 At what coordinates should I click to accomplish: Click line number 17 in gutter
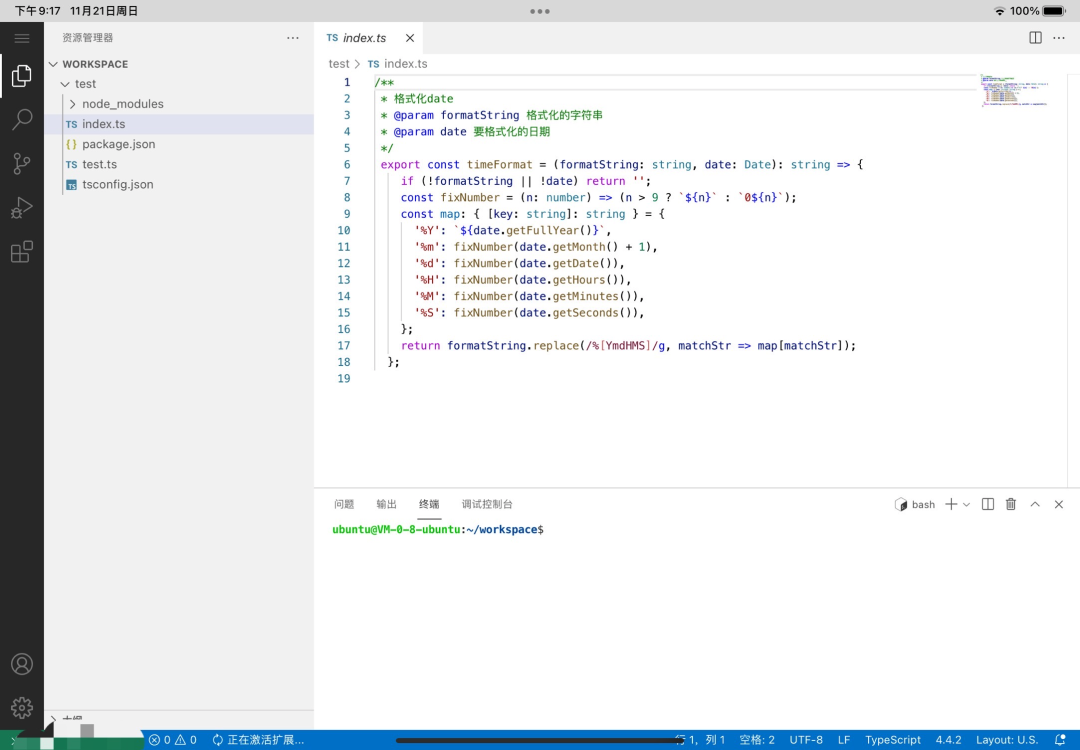(x=343, y=346)
